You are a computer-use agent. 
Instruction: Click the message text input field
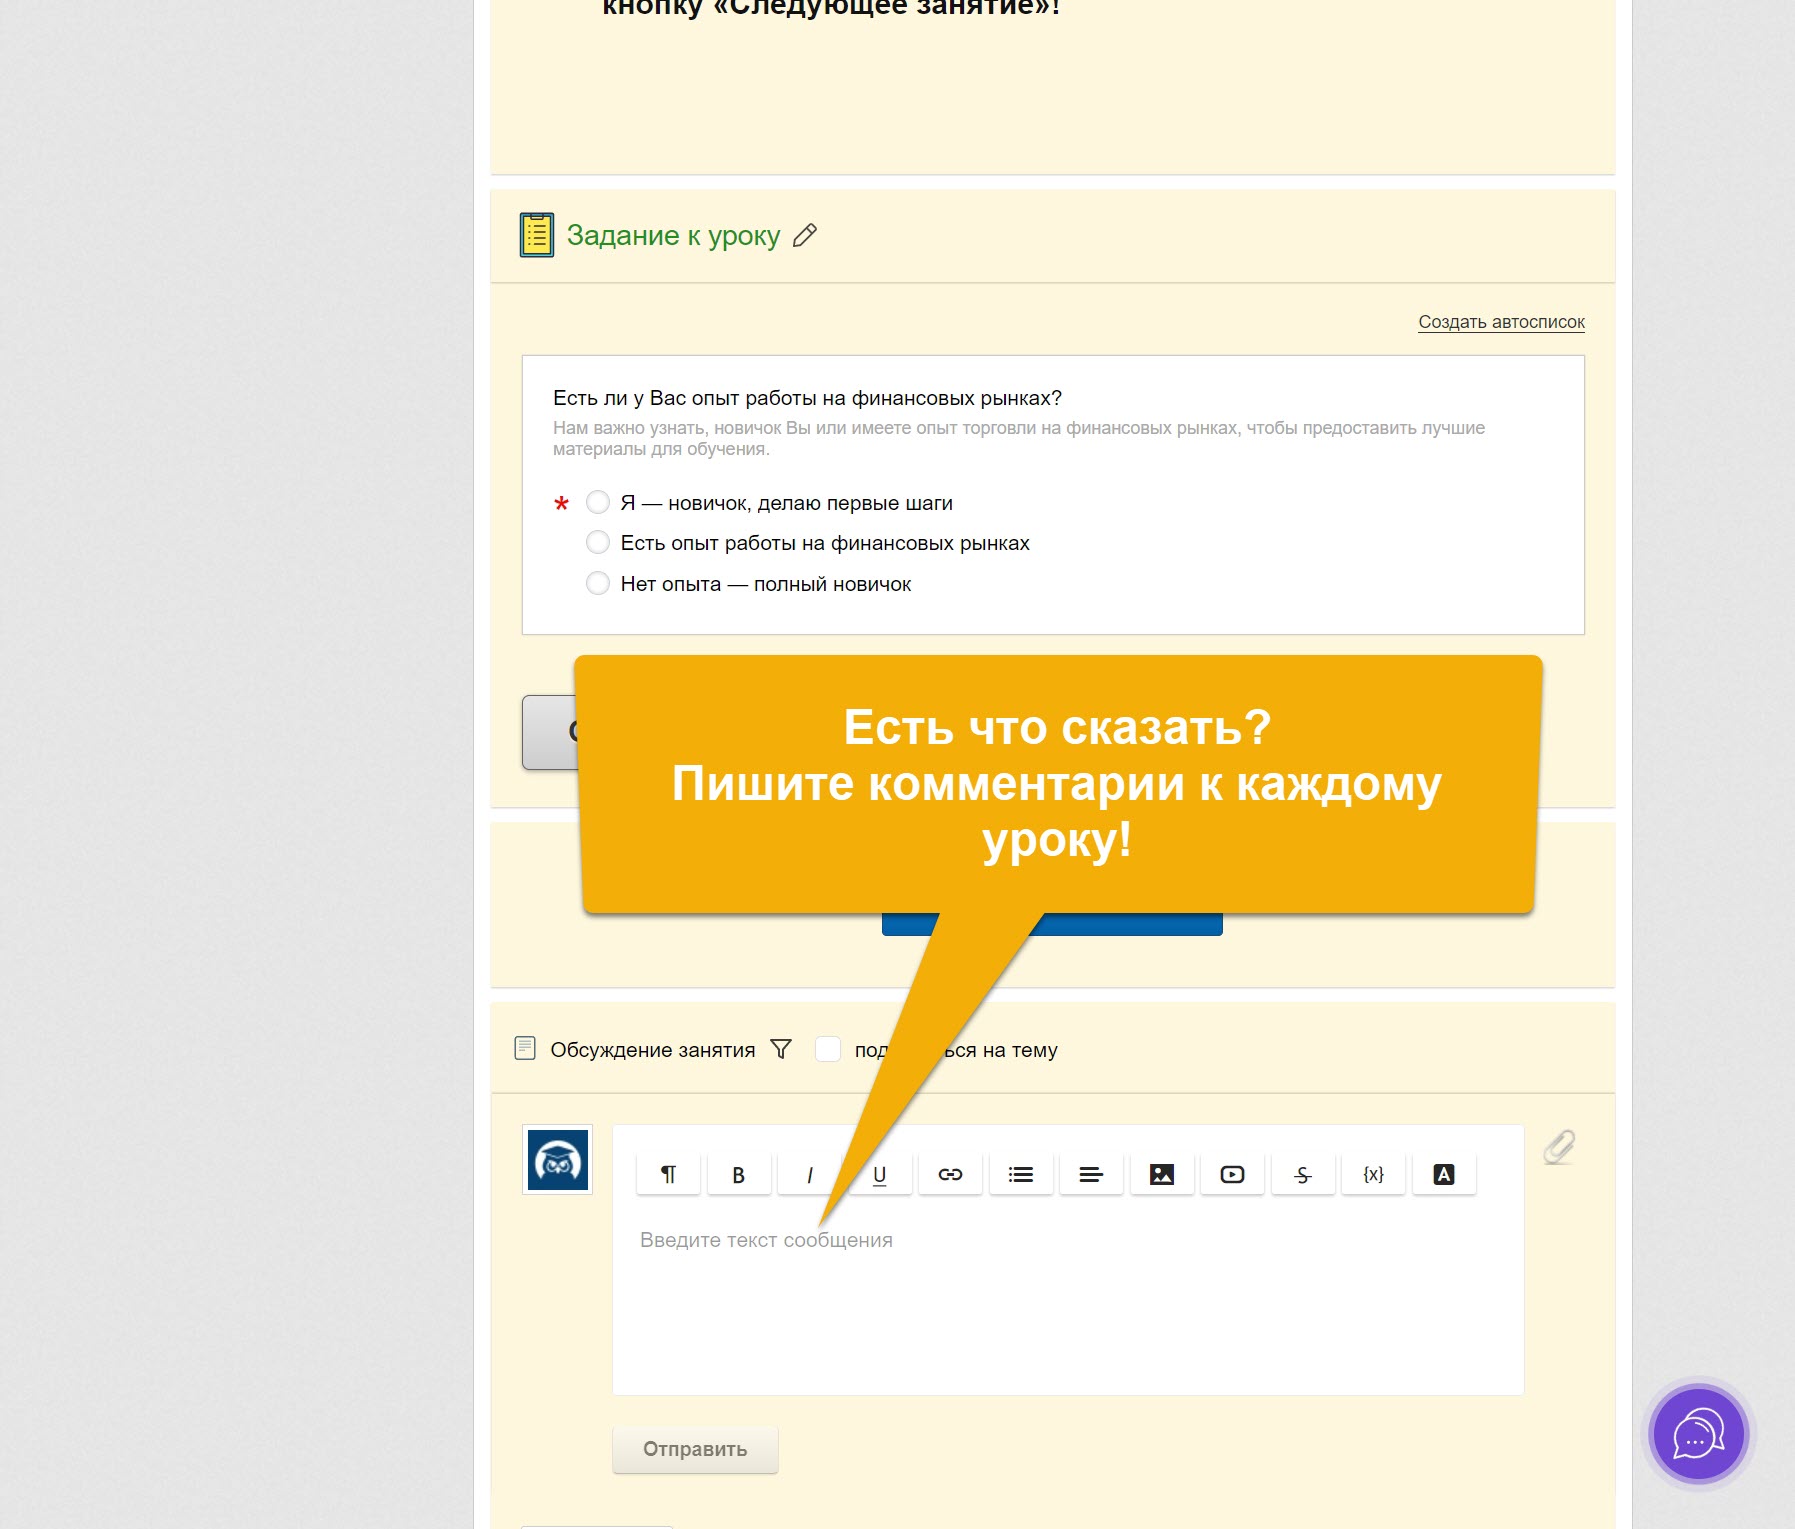tap(1067, 1300)
